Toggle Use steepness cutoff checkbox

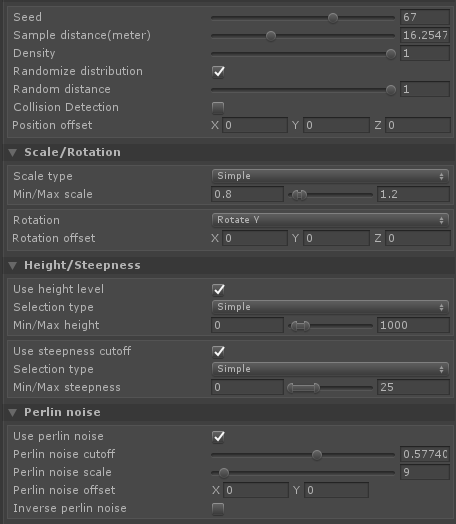pyautogui.click(x=218, y=352)
